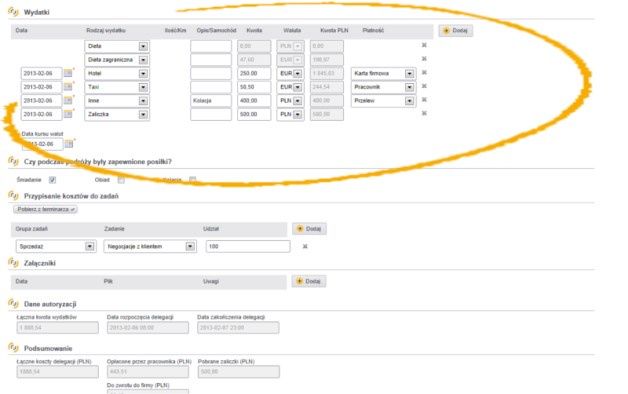Click the description field containing Kolacja

tap(211, 101)
